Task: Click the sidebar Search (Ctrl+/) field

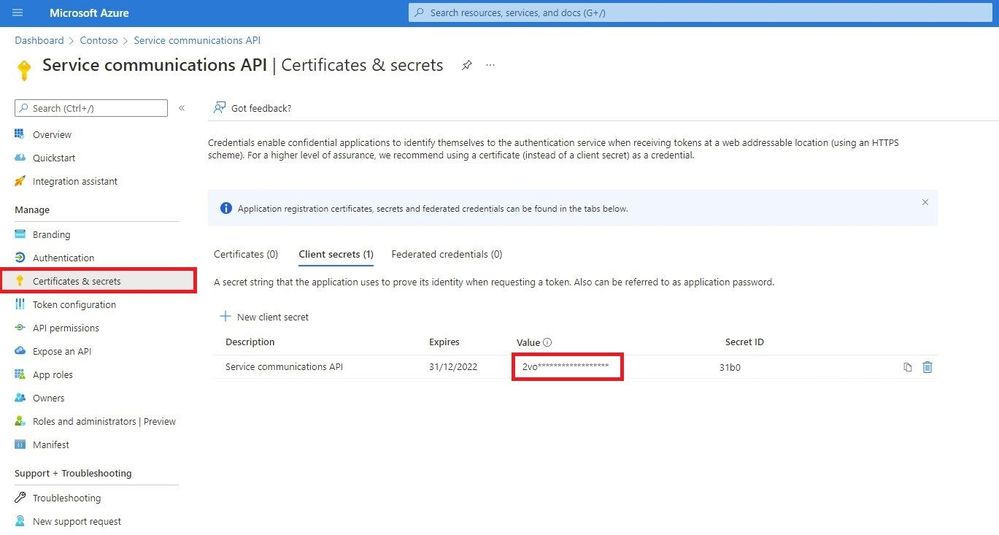Action: click(91, 108)
